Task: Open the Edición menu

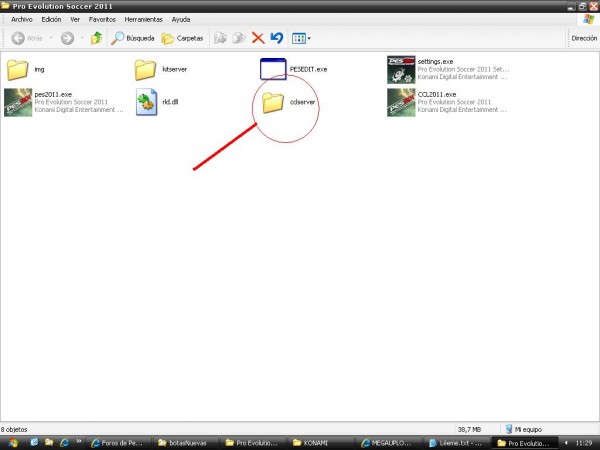Action: (51, 19)
